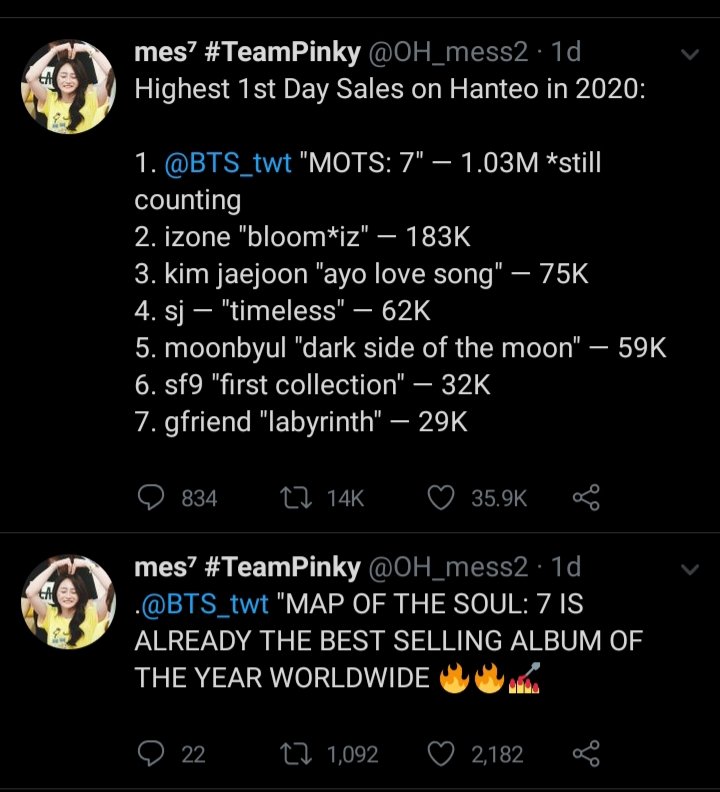Viewport: 720px width, 792px height.
Task: Open @BTS_twt mention in the sales ranking list
Action: click(226, 162)
